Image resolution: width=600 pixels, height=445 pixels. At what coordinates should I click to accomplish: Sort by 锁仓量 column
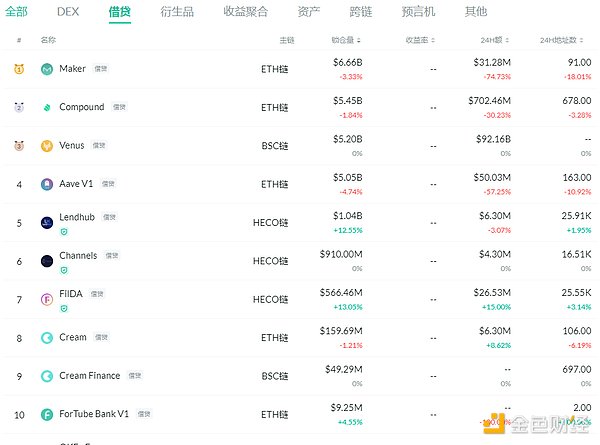pos(346,40)
